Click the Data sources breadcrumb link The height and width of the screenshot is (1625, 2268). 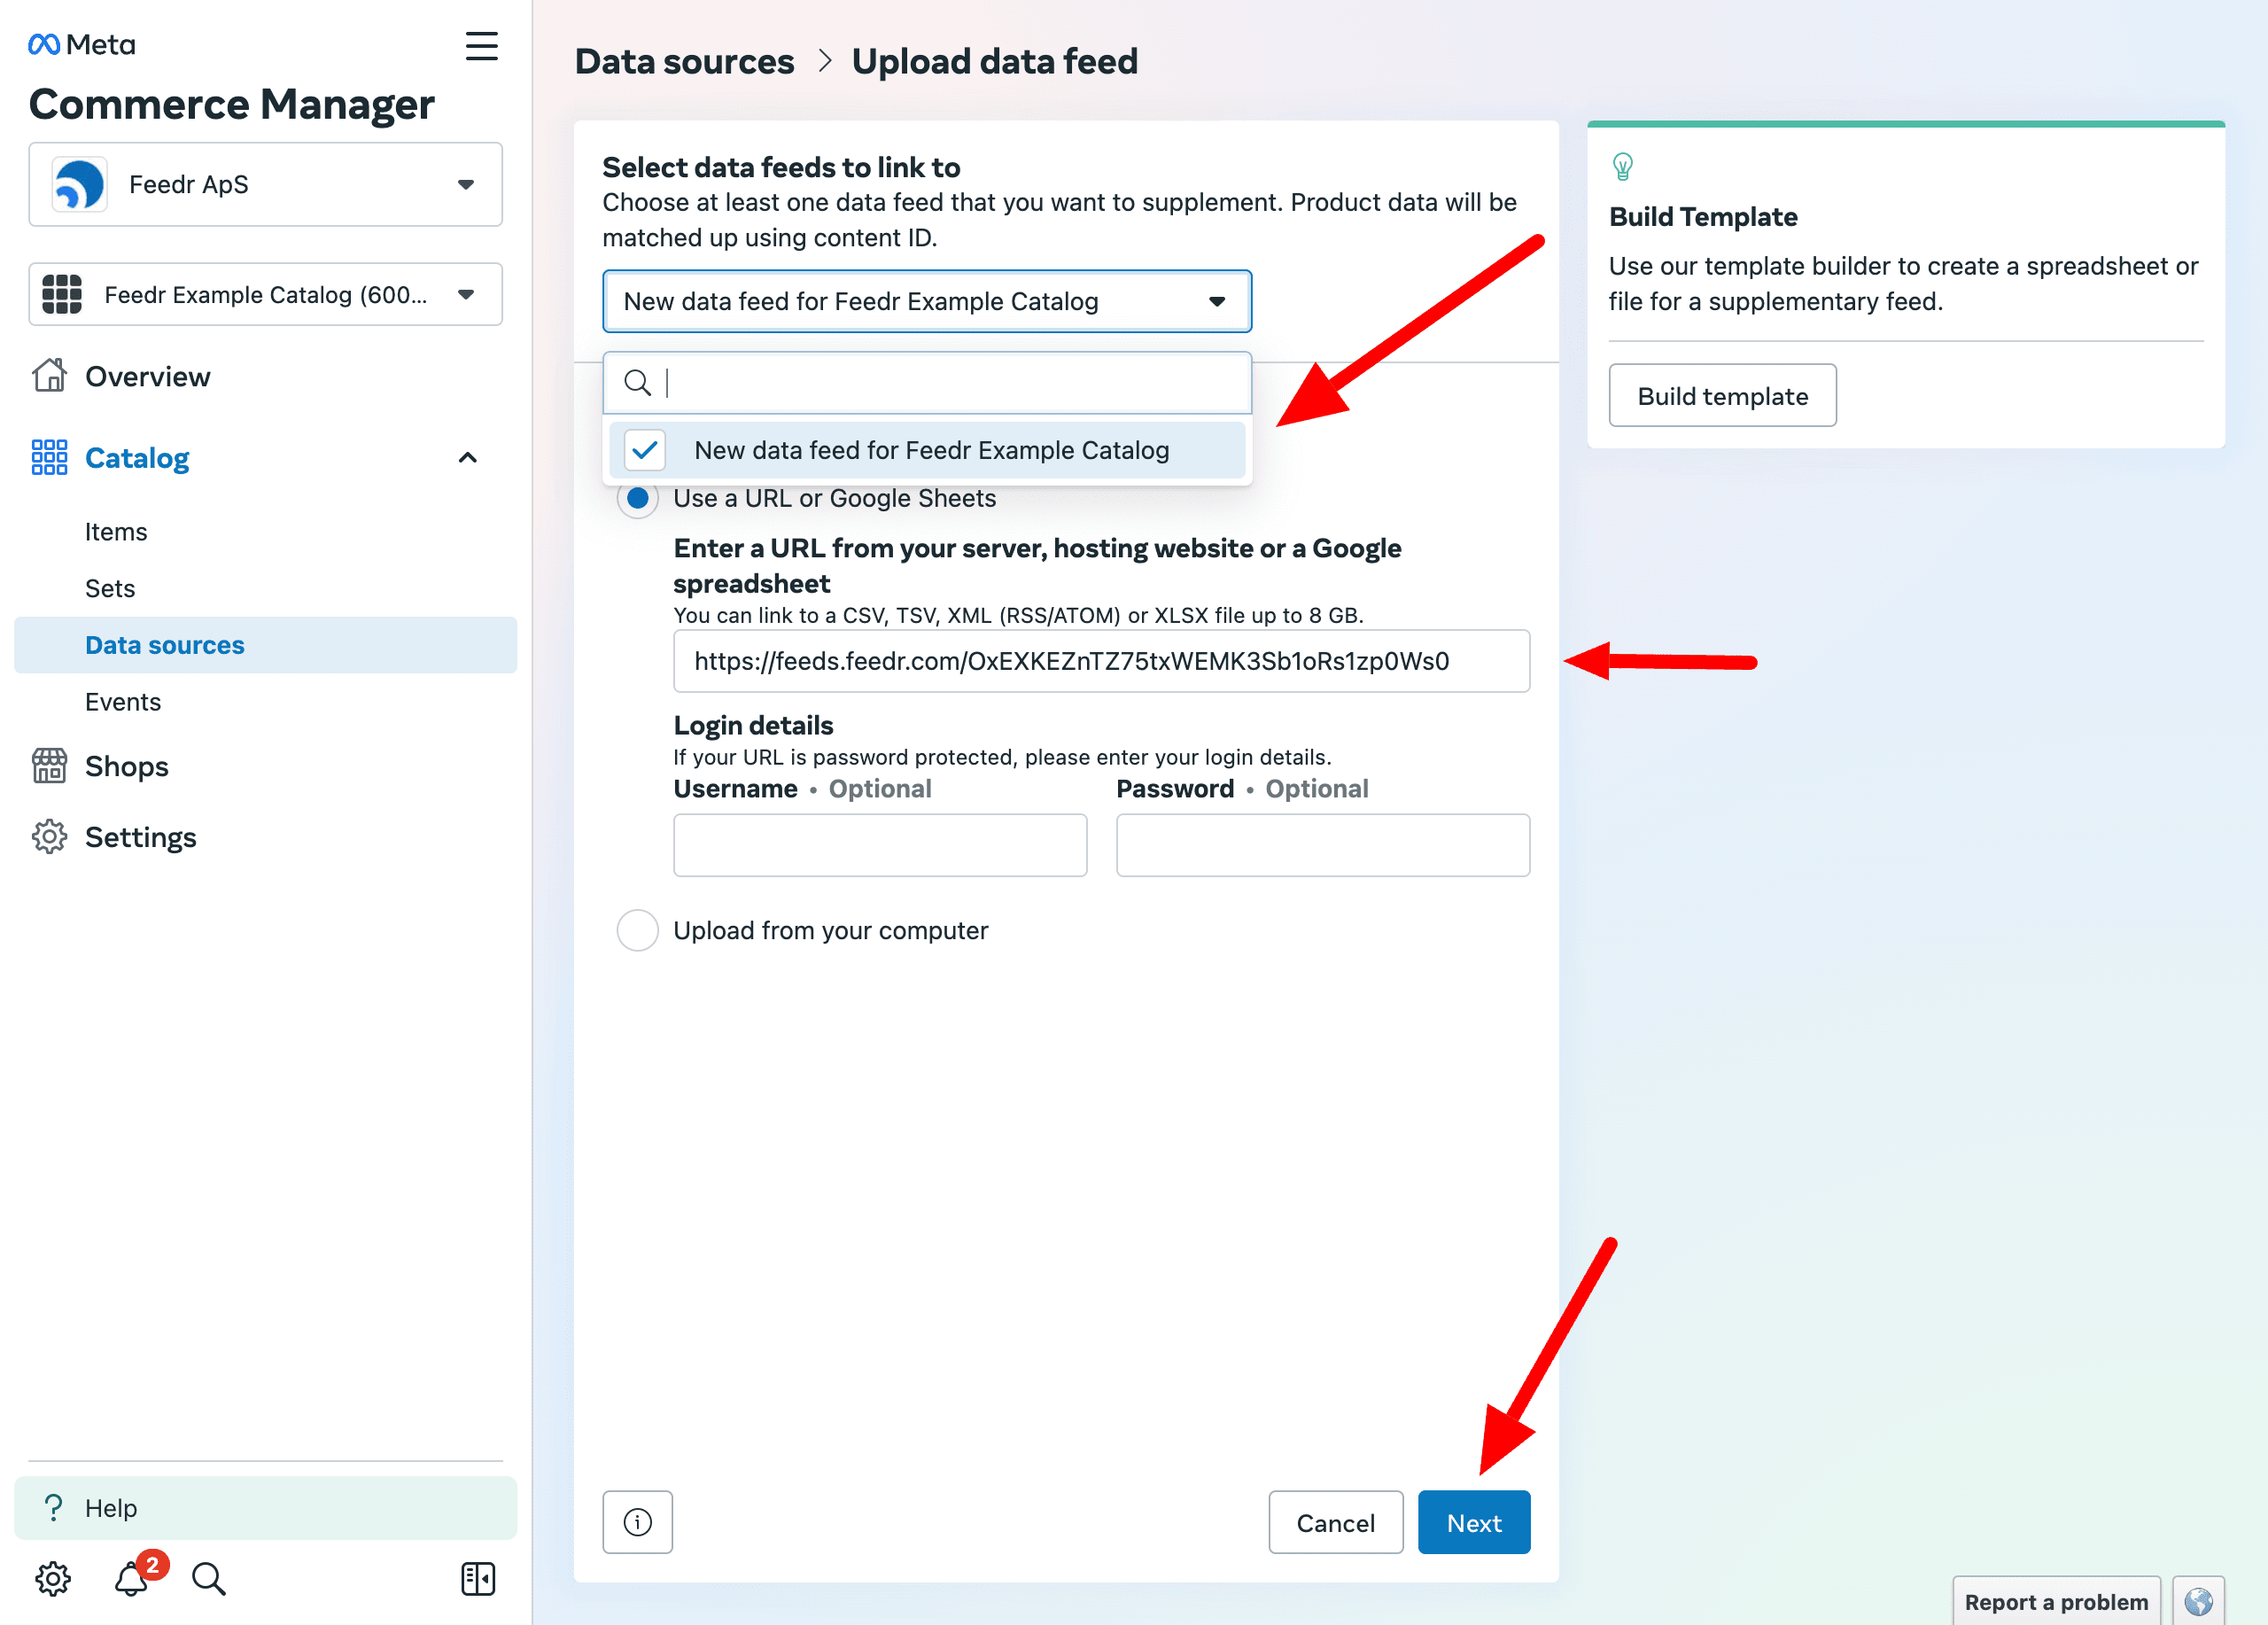[684, 62]
